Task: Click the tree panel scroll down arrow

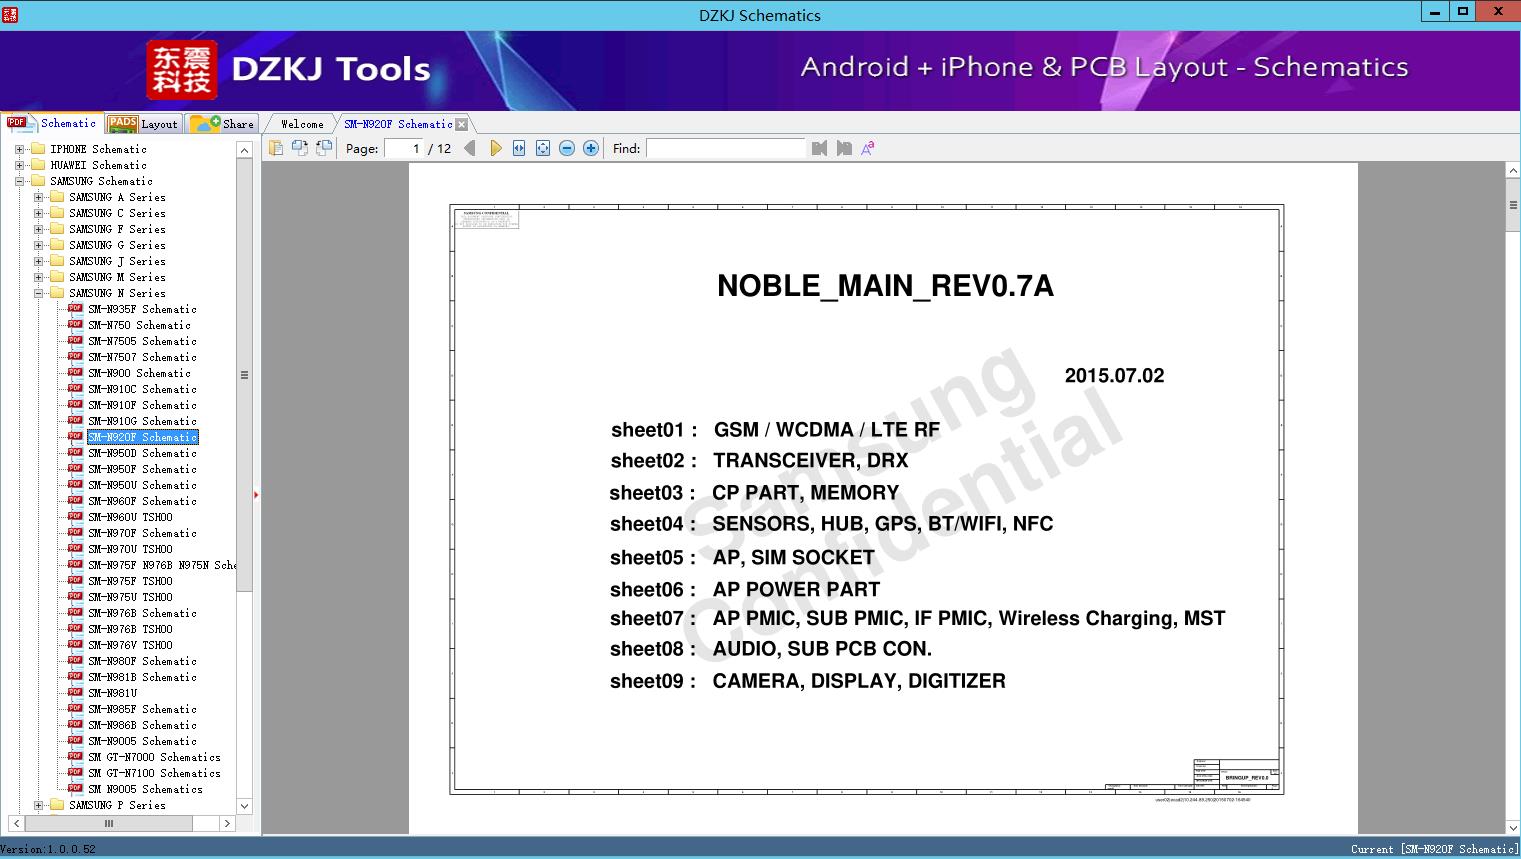Action: pos(244,805)
